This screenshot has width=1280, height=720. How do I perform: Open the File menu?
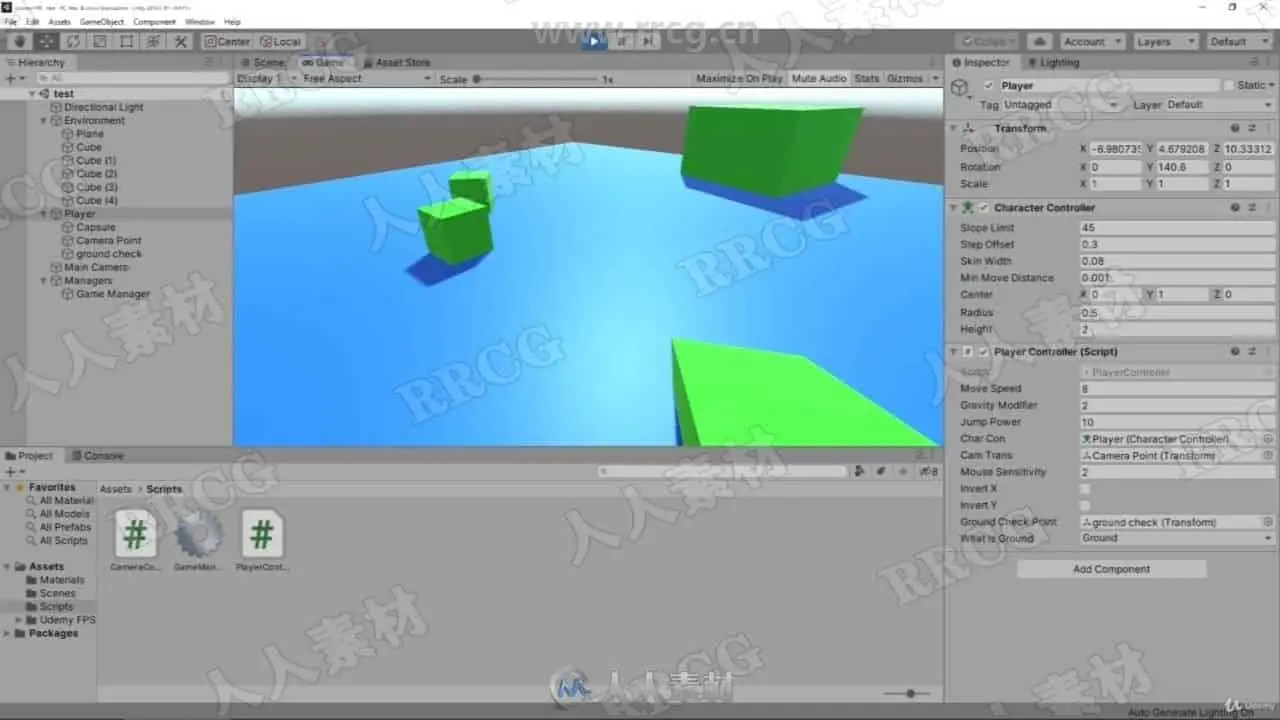pos(11,21)
